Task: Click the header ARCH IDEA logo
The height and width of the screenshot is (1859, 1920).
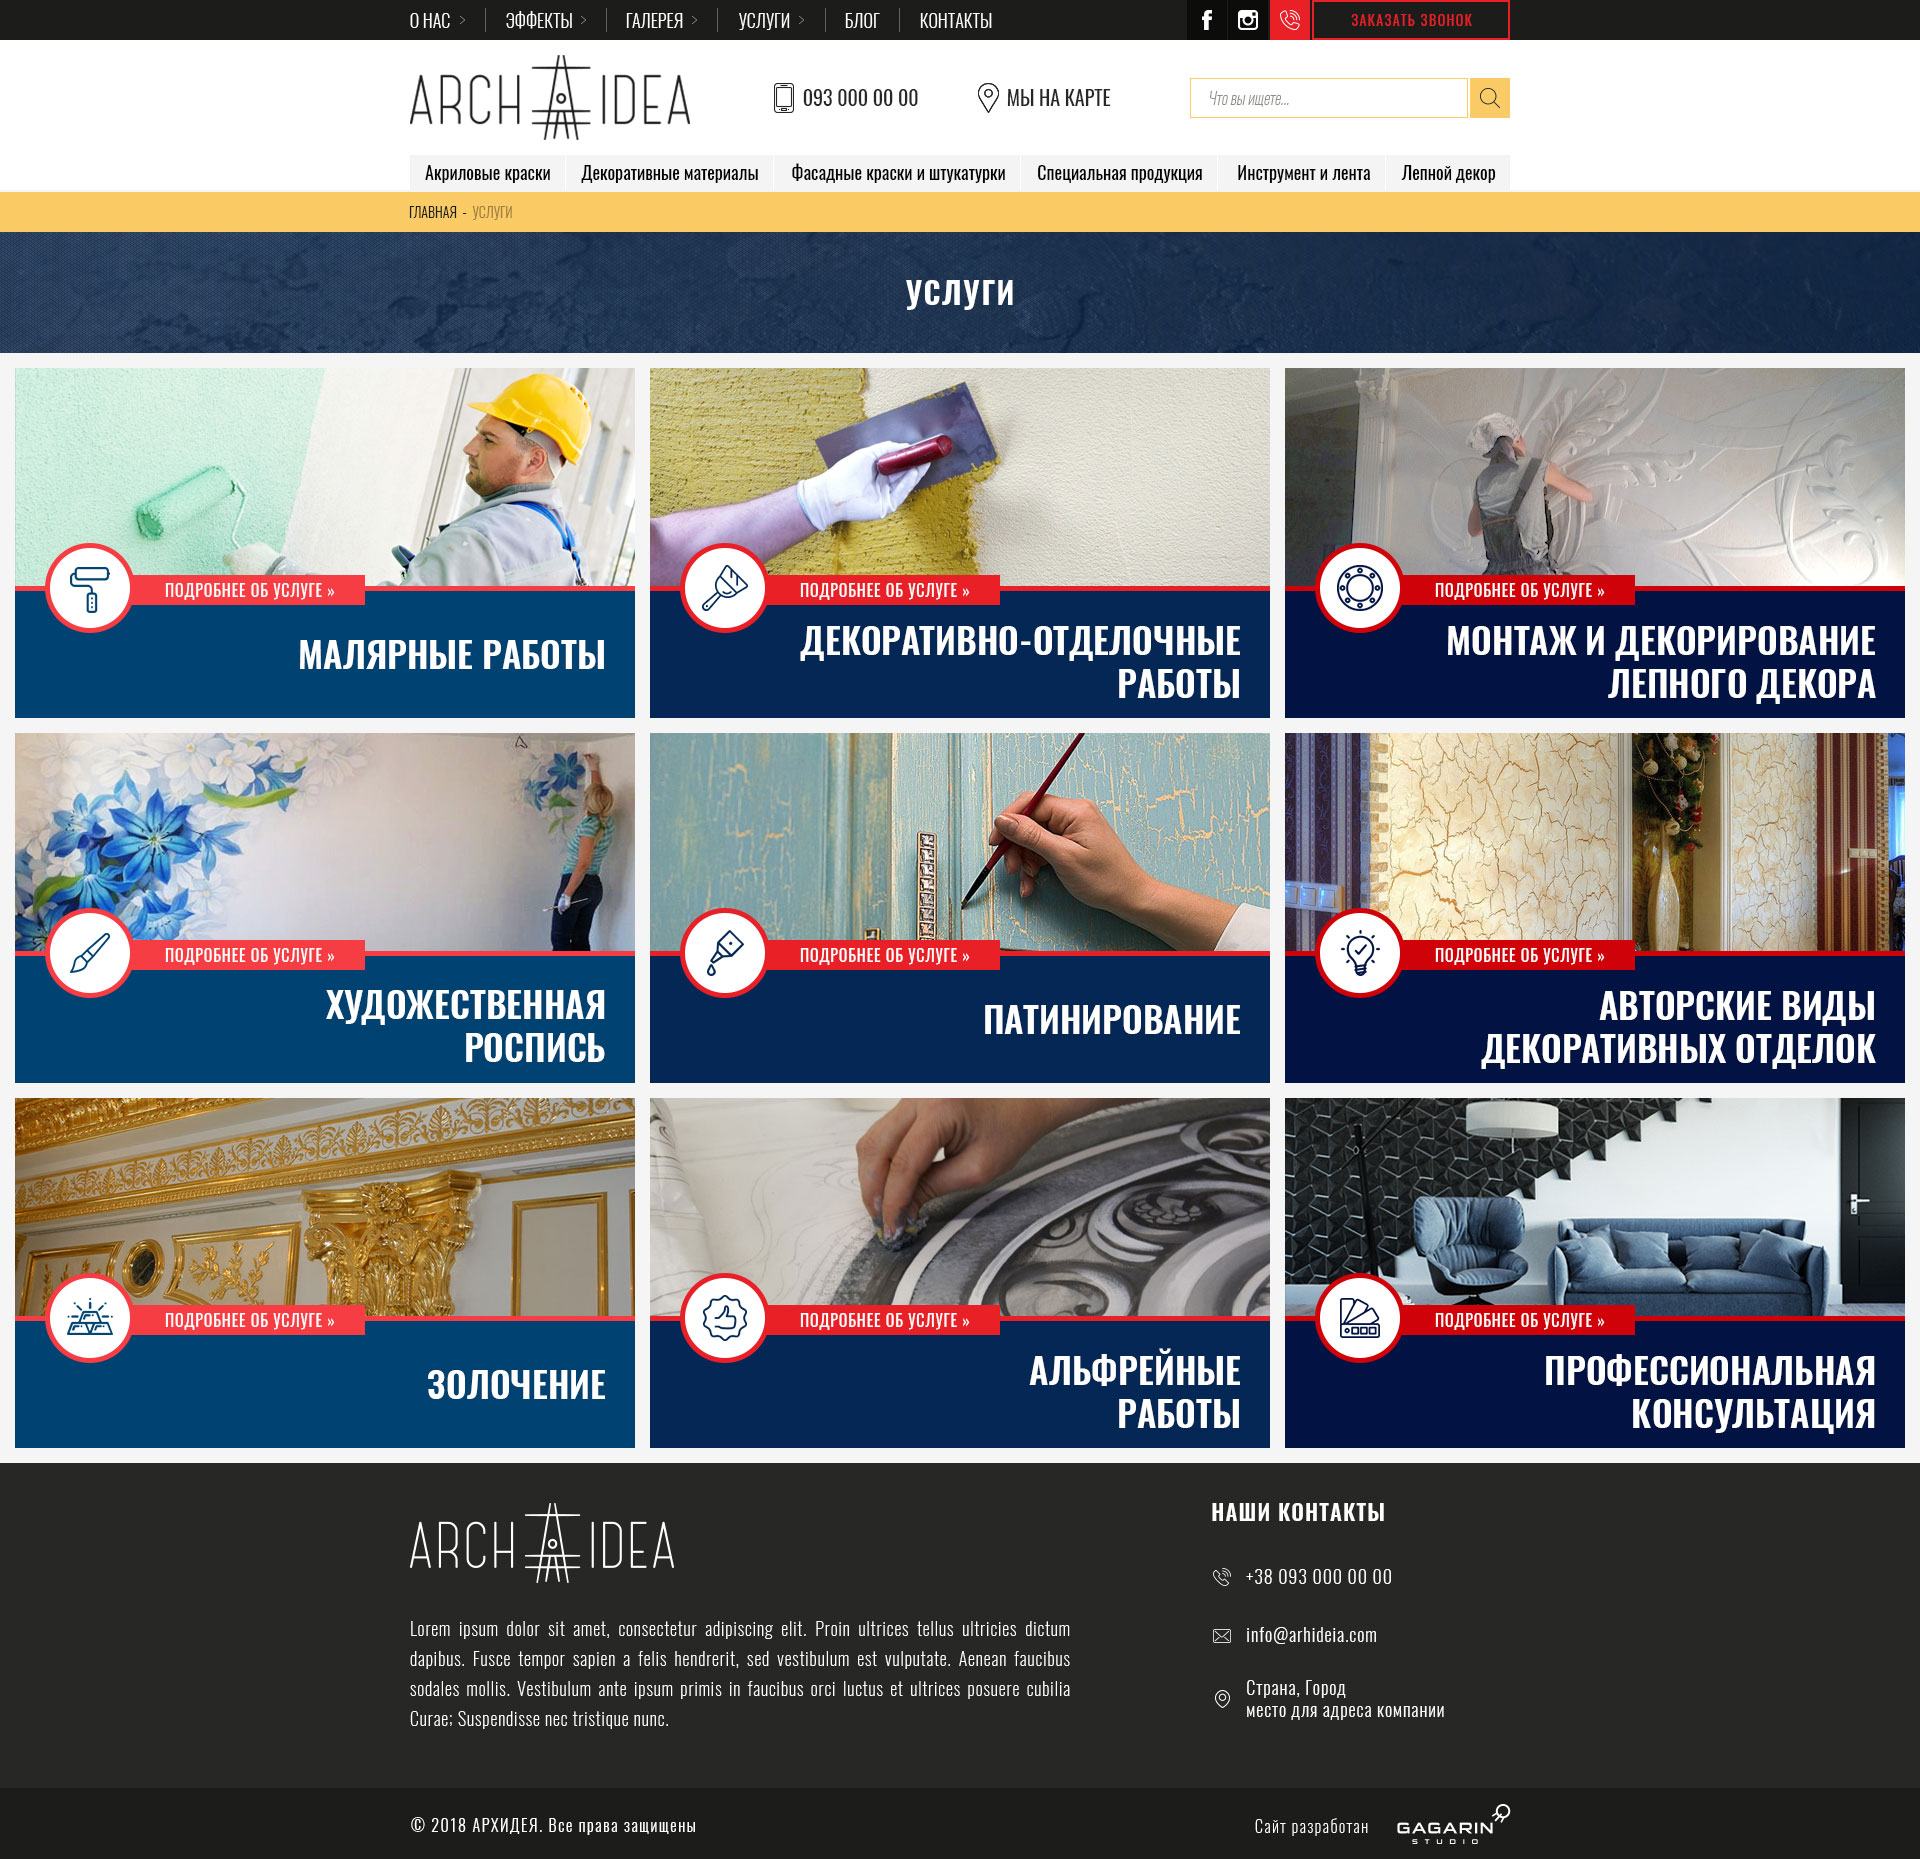Action: click(x=550, y=98)
